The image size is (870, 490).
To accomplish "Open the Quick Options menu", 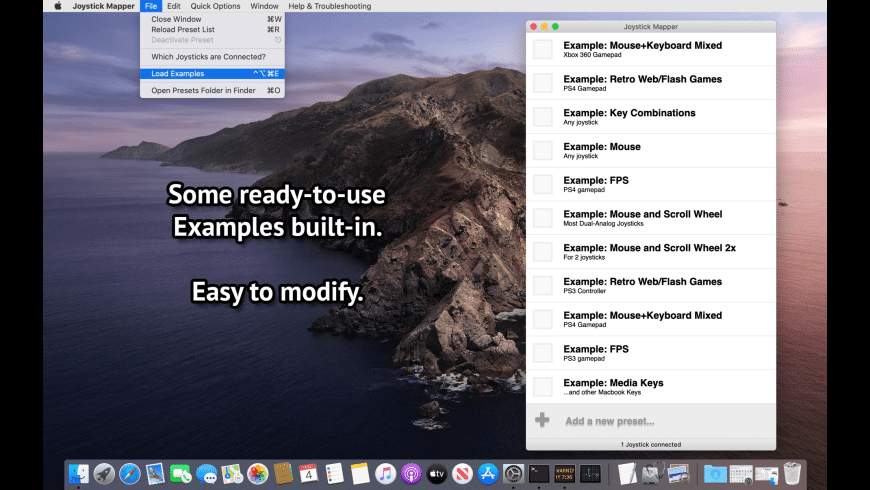I will (215, 6).
